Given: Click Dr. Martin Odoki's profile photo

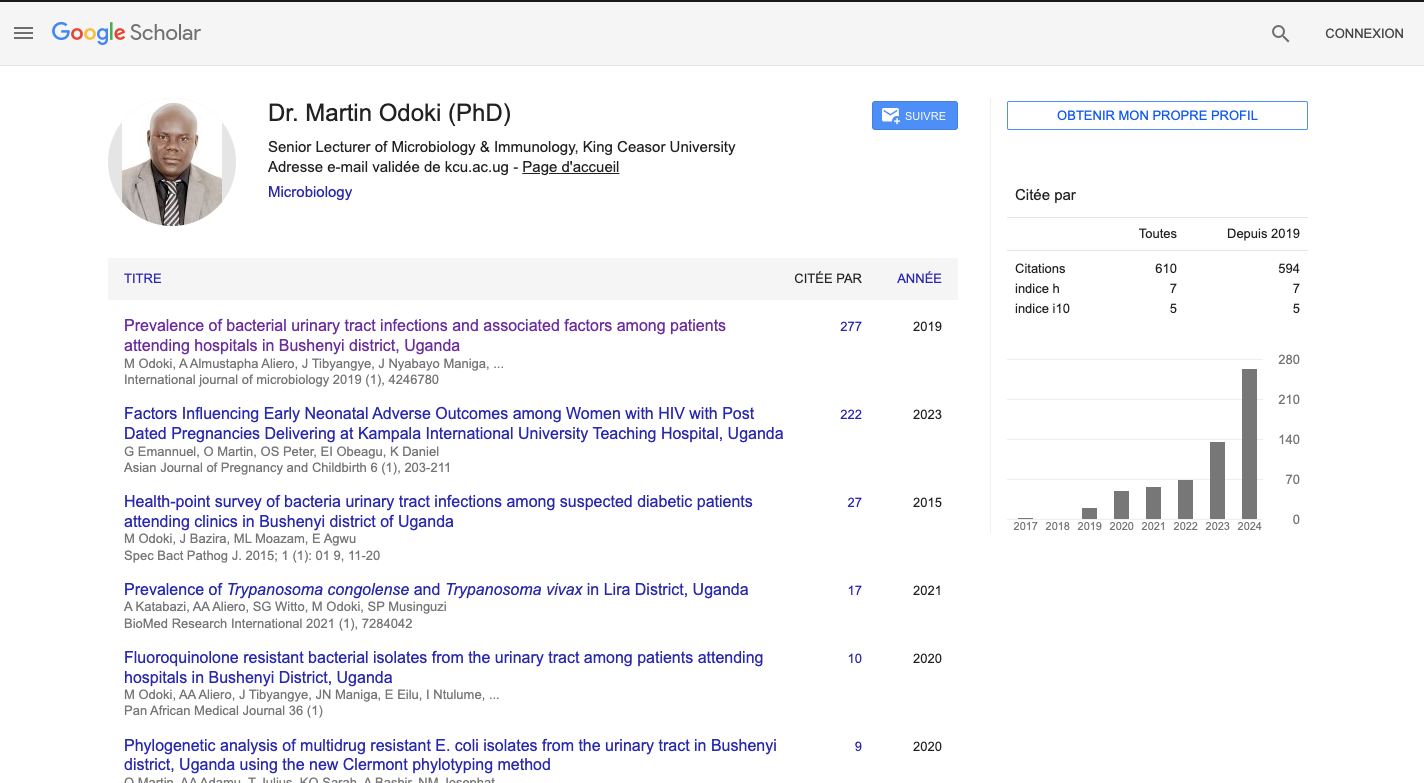Looking at the screenshot, I should [172, 163].
